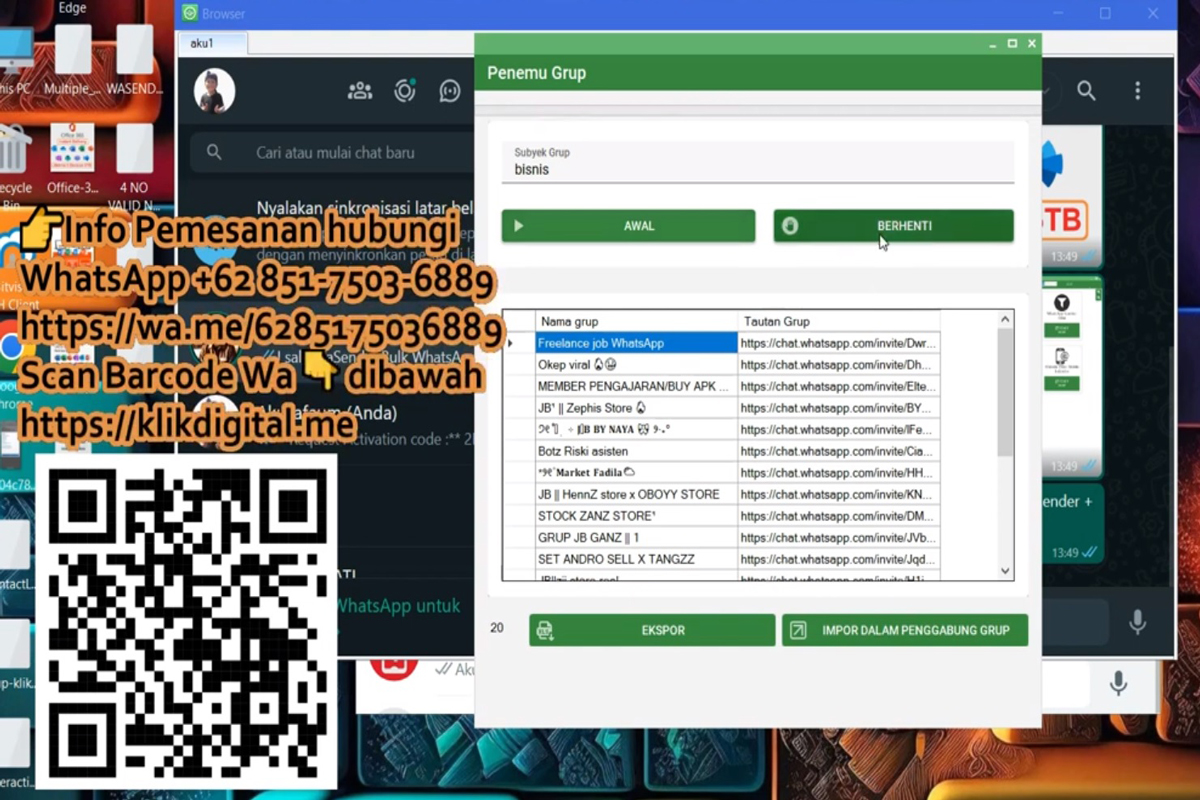Screen dimensions: 1200x800
Task: Click the EKSPOR button
Action: tap(652, 630)
